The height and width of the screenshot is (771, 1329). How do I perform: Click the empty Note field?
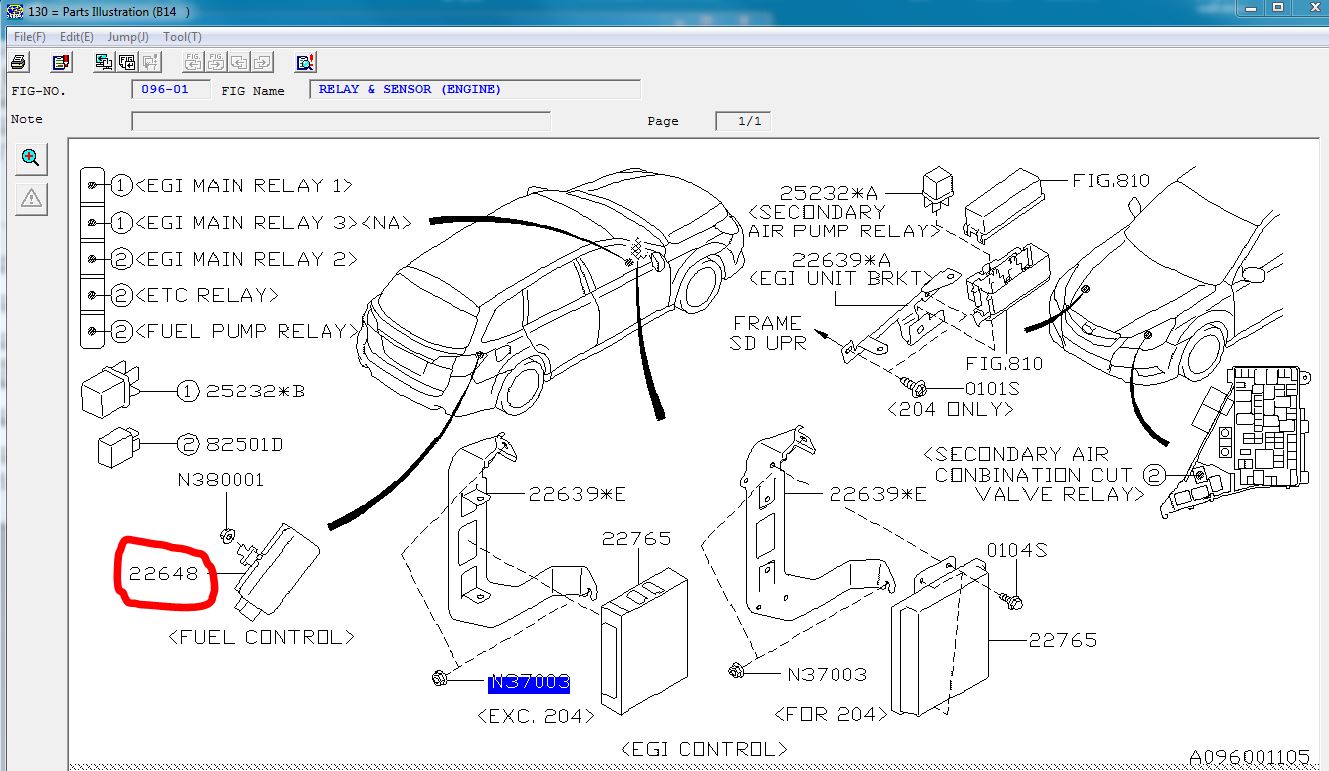pyautogui.click(x=340, y=121)
